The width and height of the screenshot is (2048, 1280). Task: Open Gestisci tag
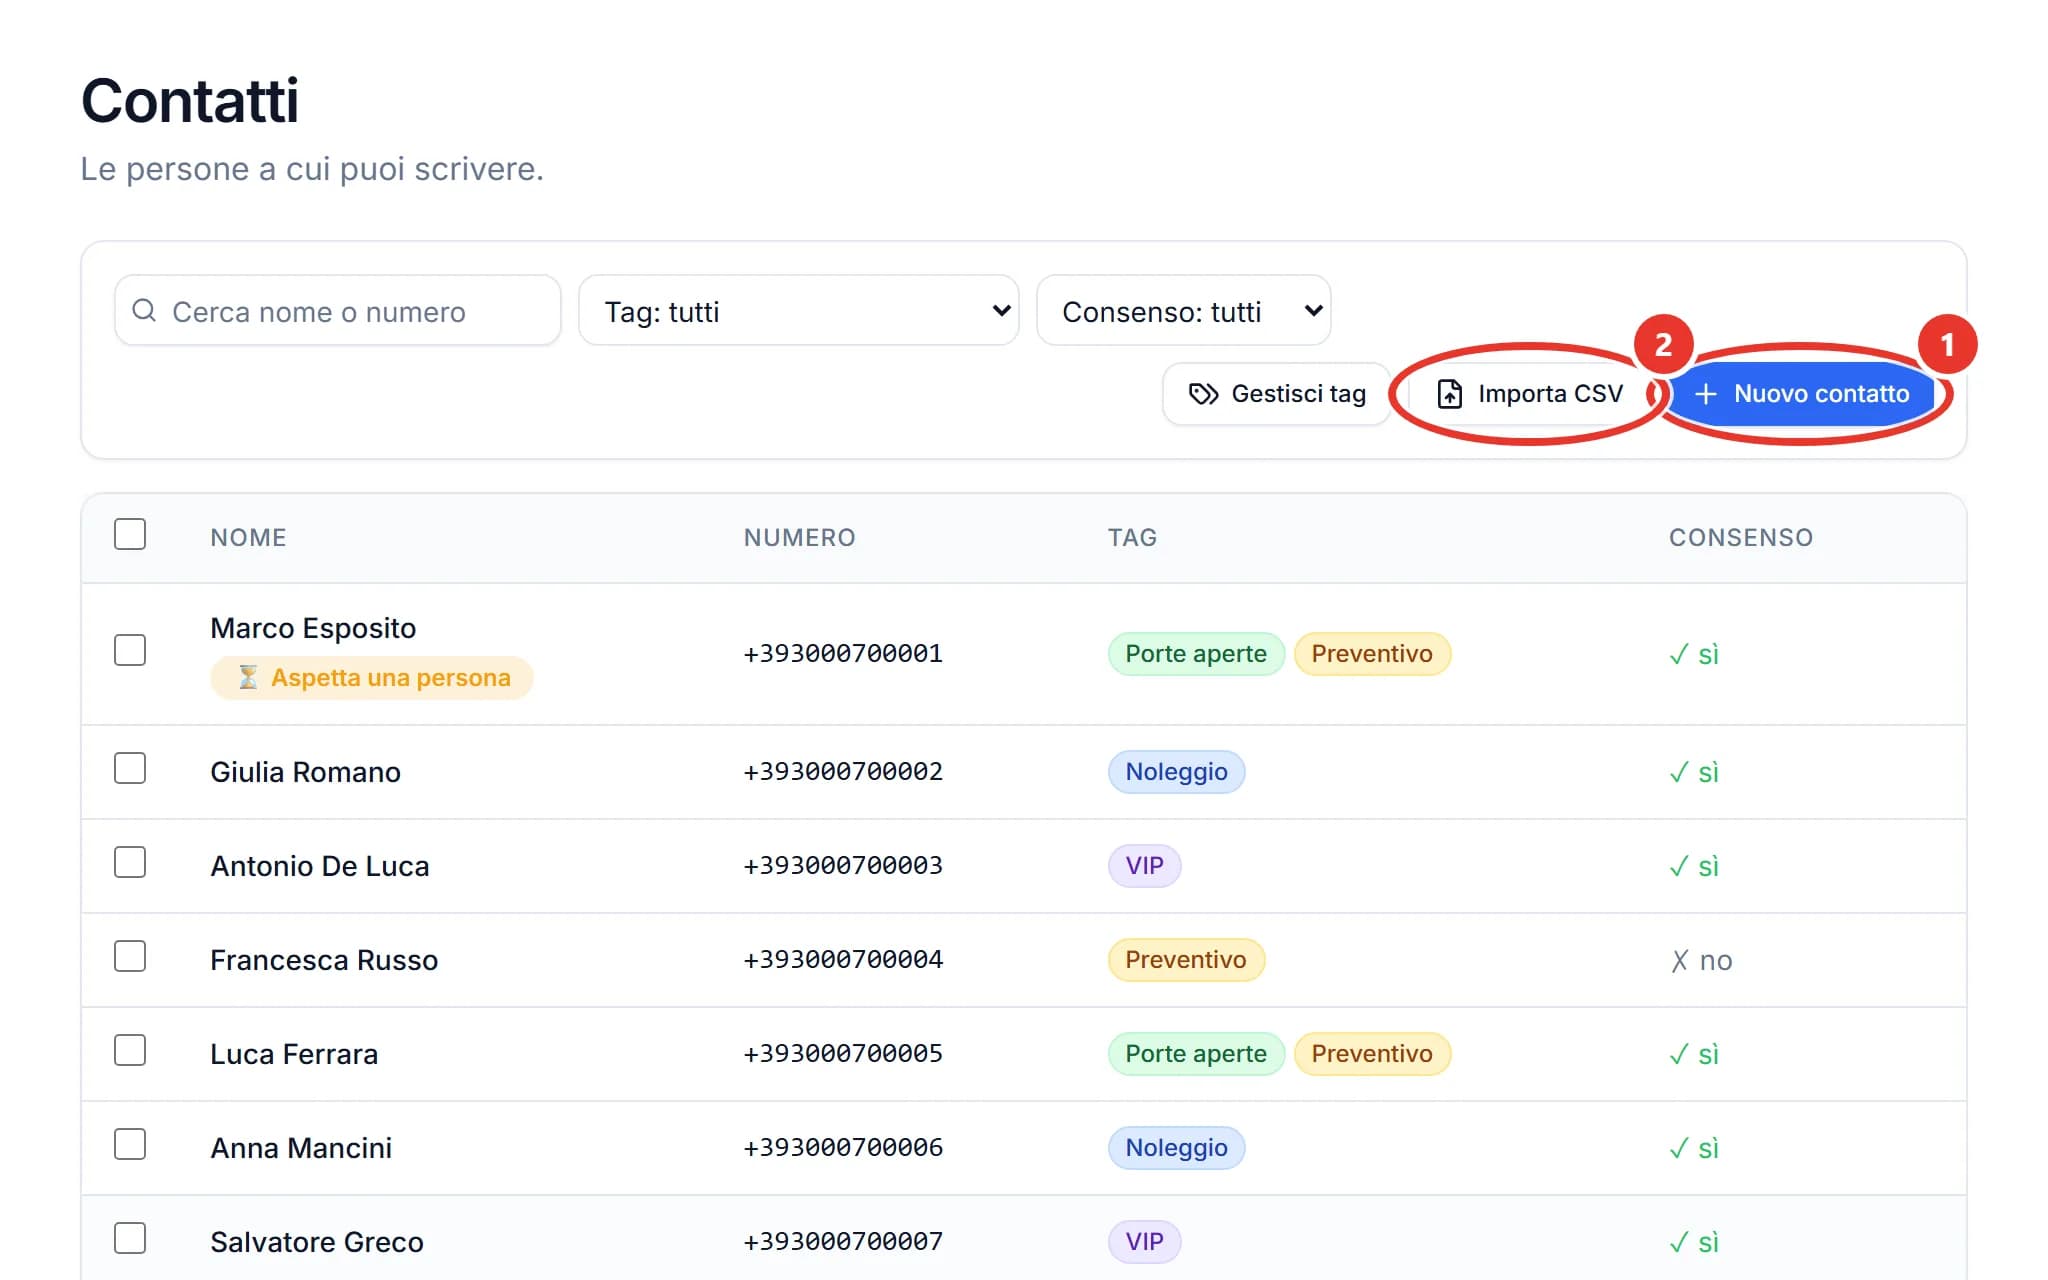(x=1276, y=394)
